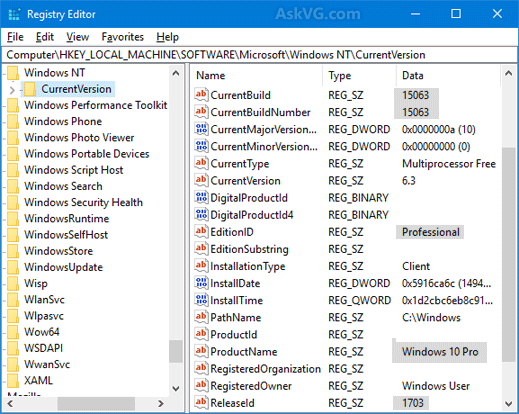519x414 pixels.
Task: Click the CurrentBuildNumber string icon
Action: (201, 112)
